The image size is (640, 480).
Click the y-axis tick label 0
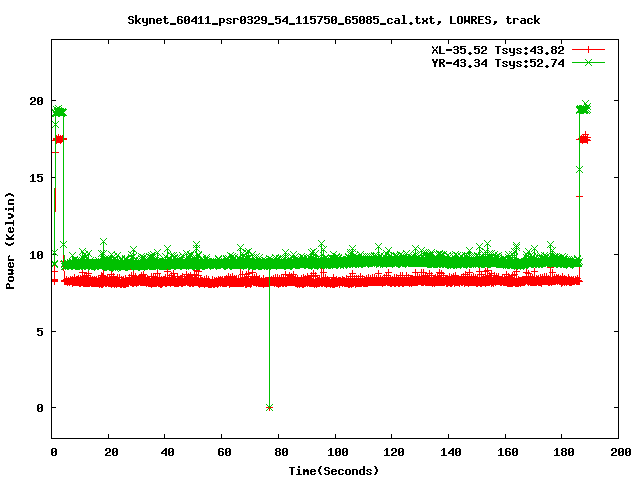coord(40,408)
